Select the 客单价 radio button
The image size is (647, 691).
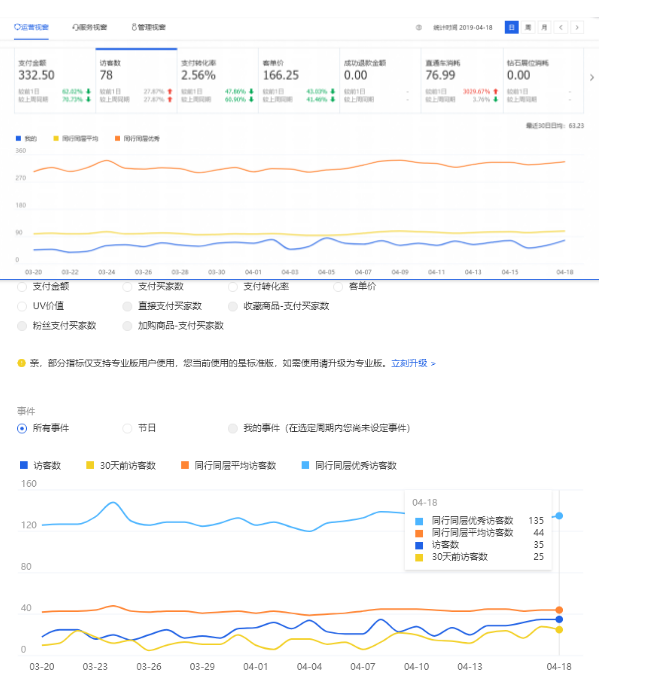338,287
